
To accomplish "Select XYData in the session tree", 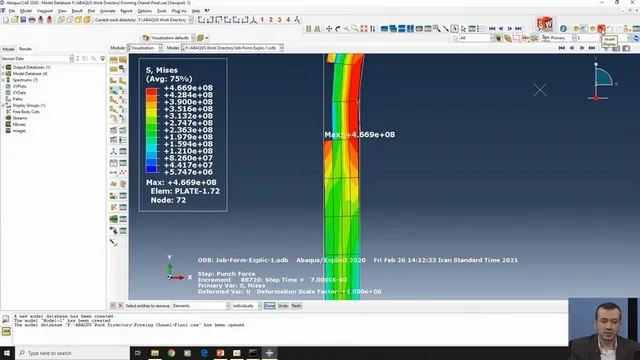I will 19,93.
